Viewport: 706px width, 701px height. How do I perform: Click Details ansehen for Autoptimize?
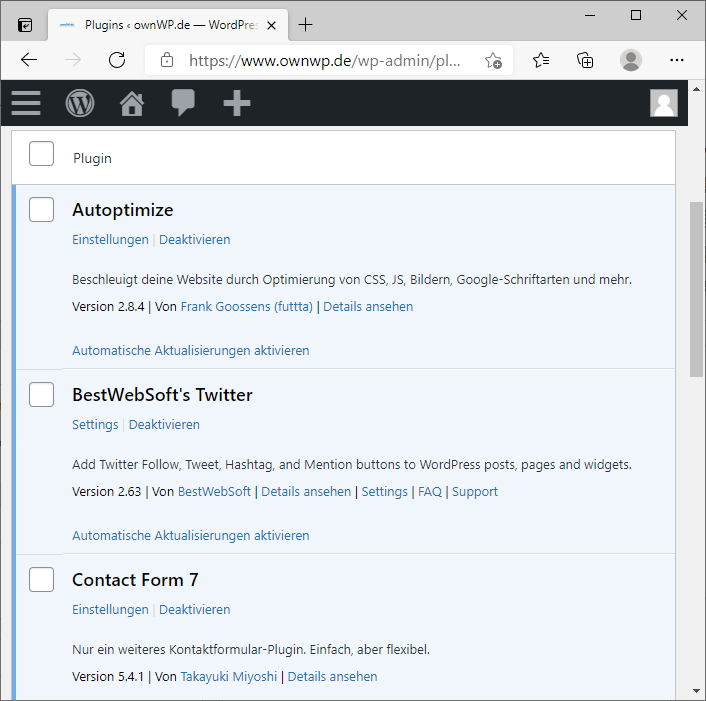(368, 307)
